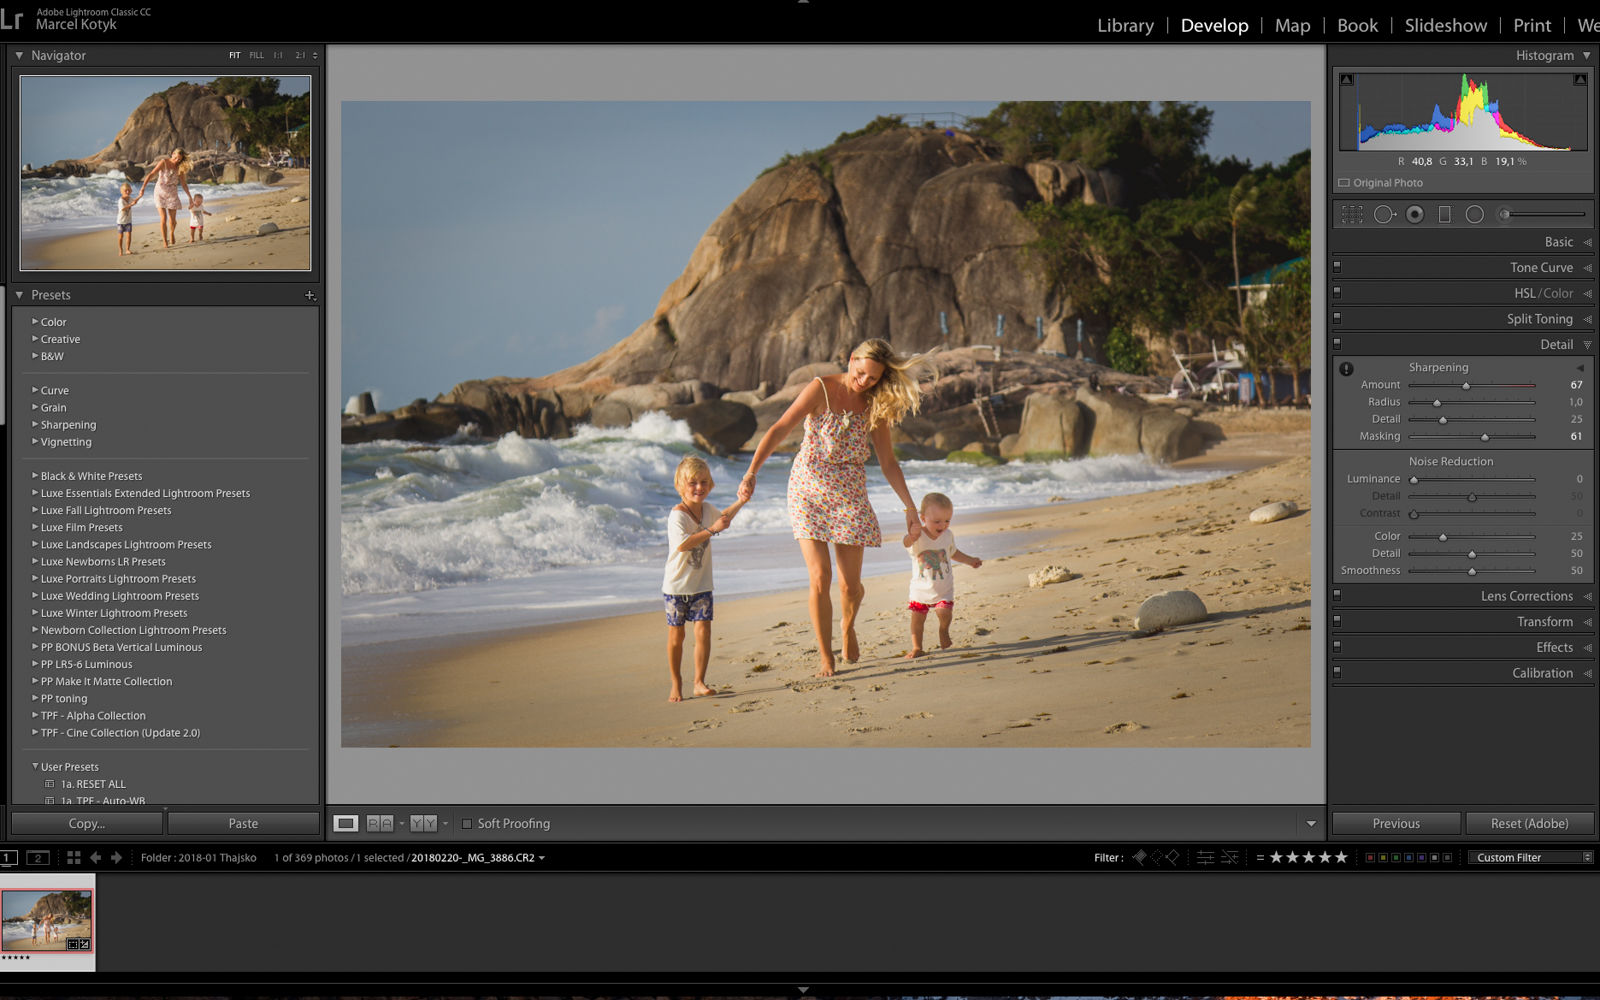The height and width of the screenshot is (1000, 1600).
Task: Click rating equals comparison symbol
Action: tap(1260, 858)
